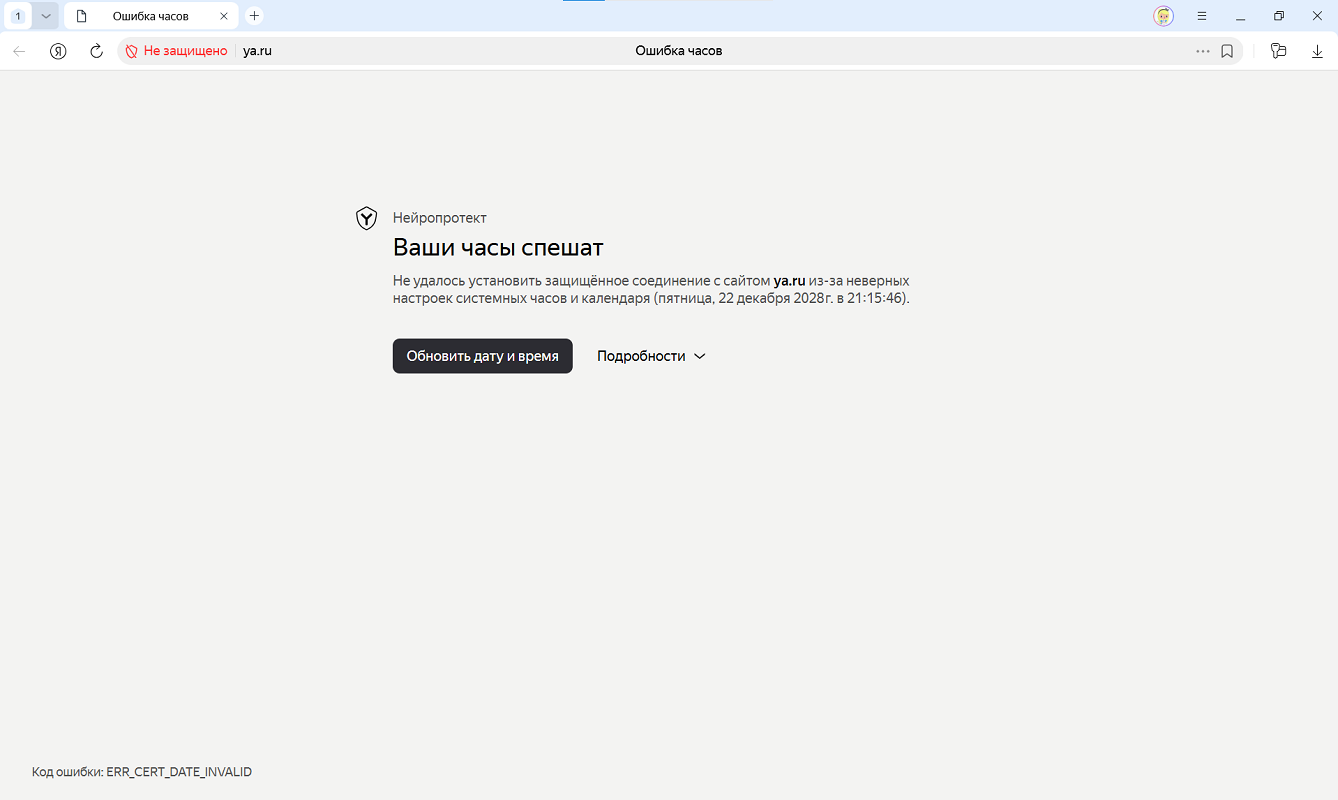This screenshot has height=800, width=1338.
Task: Reload the current page
Action: (x=96, y=51)
